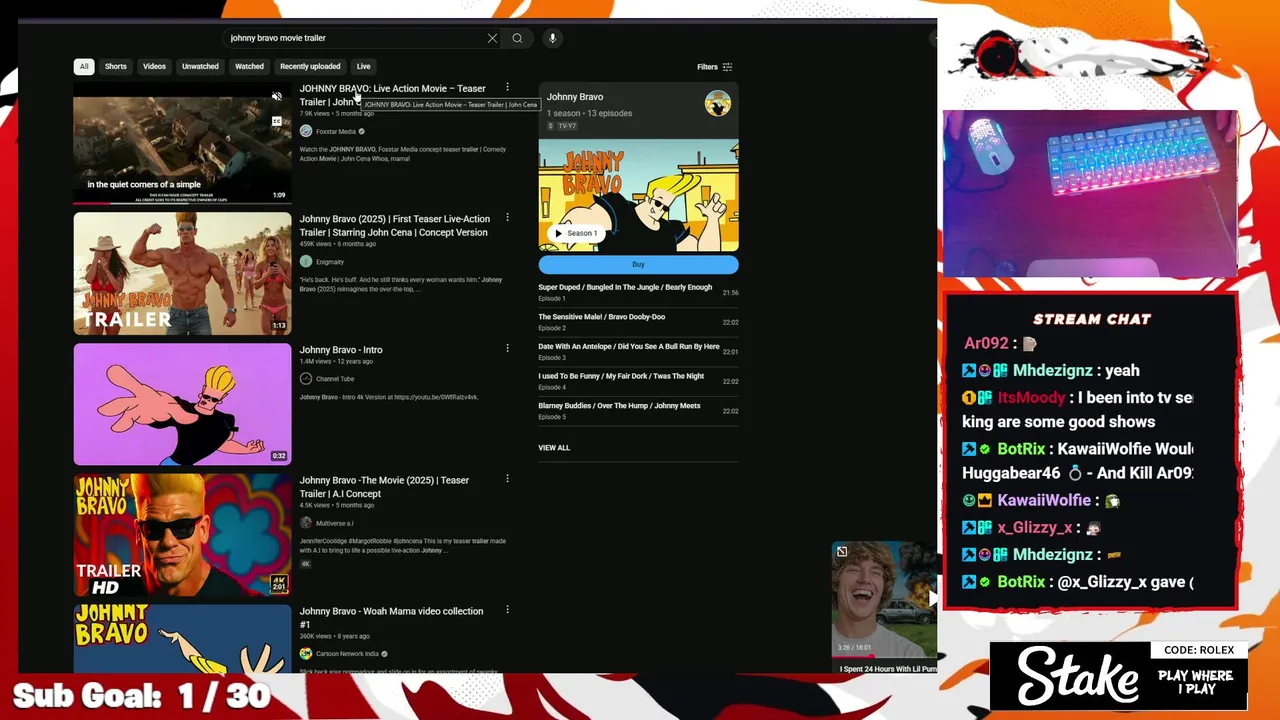Select the Unwatched filter chip
1280x720 pixels.
[200, 67]
